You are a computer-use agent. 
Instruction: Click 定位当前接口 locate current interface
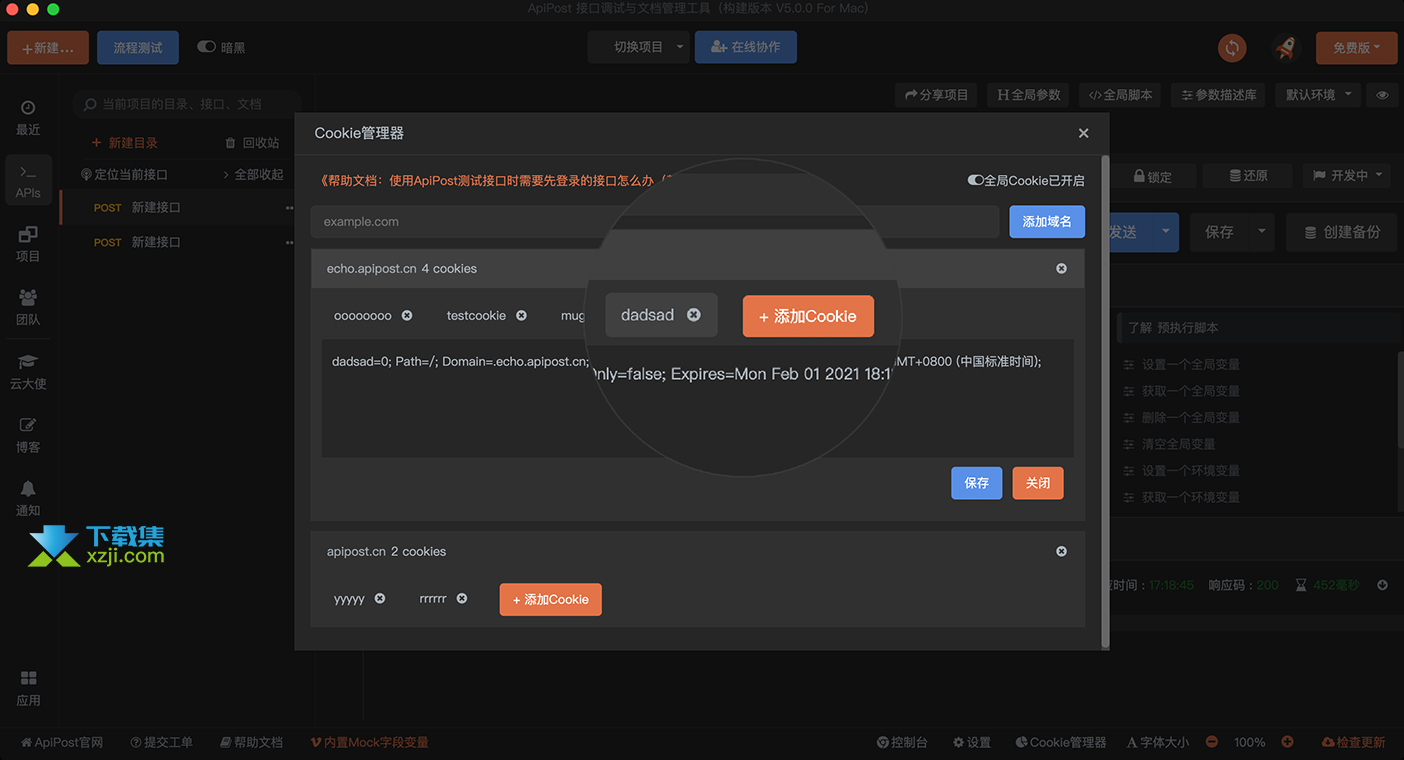tap(124, 174)
